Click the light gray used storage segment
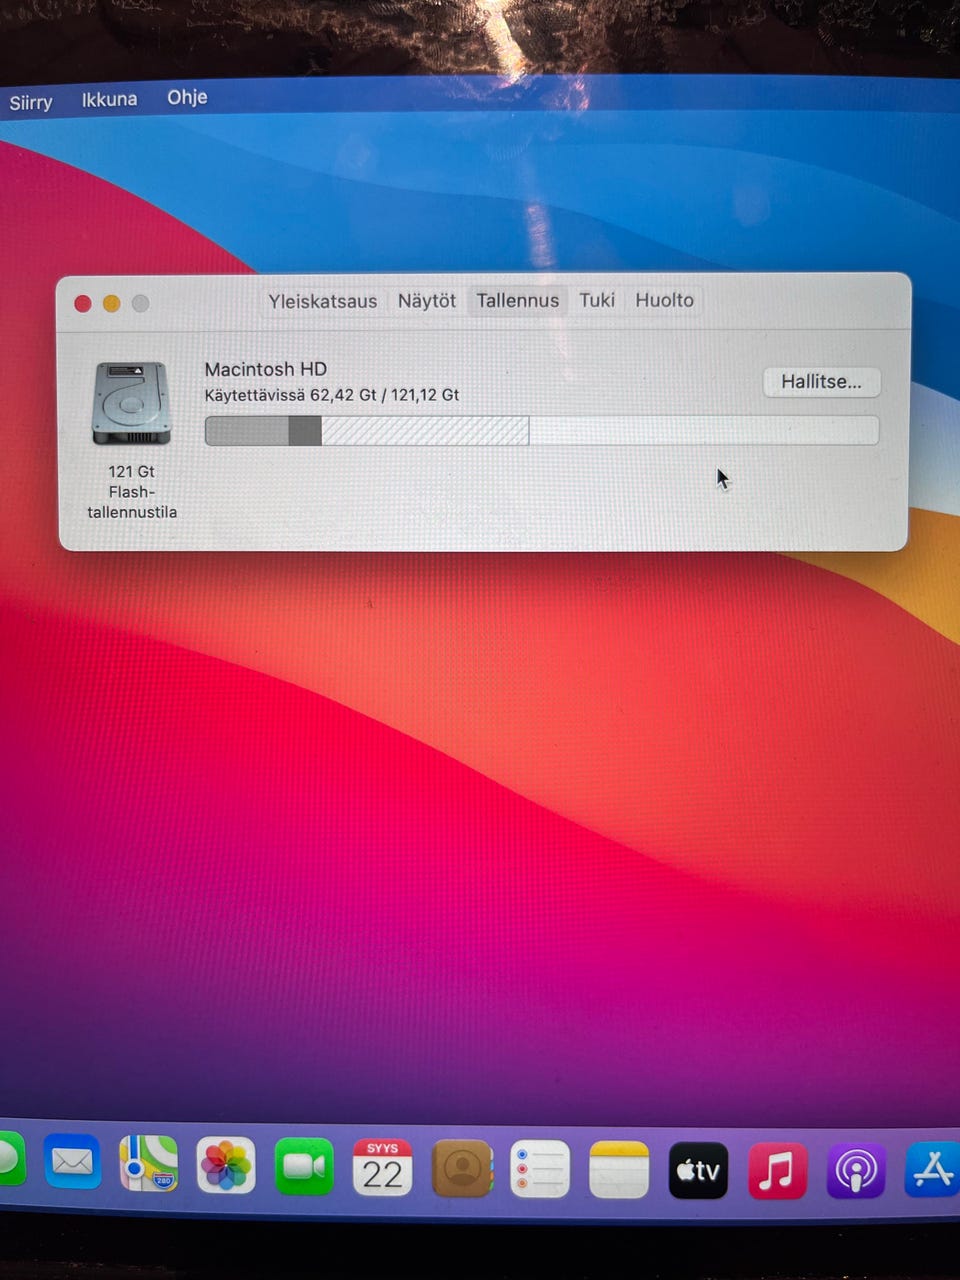 pos(247,431)
